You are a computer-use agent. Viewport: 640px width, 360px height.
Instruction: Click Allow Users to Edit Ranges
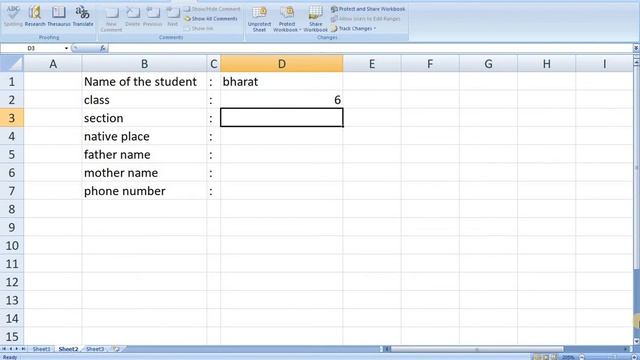(365, 18)
